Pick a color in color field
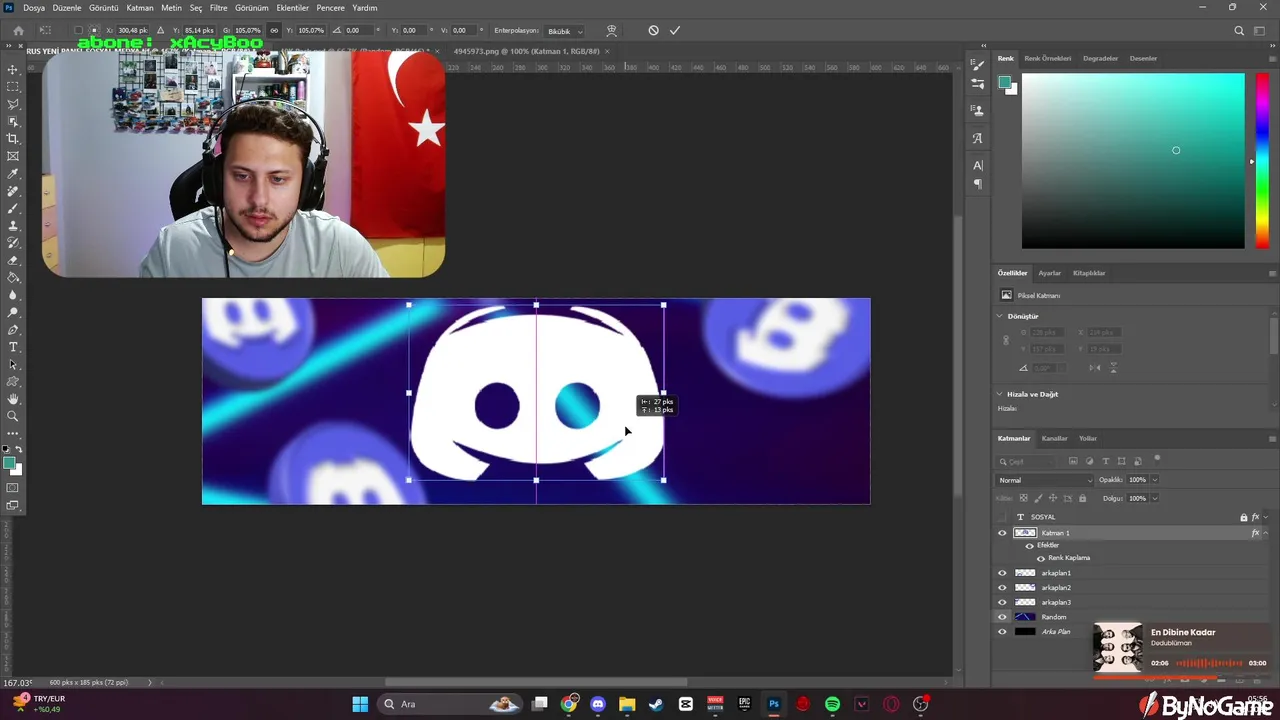Viewport: 1280px width, 720px height. pyautogui.click(x=1133, y=161)
